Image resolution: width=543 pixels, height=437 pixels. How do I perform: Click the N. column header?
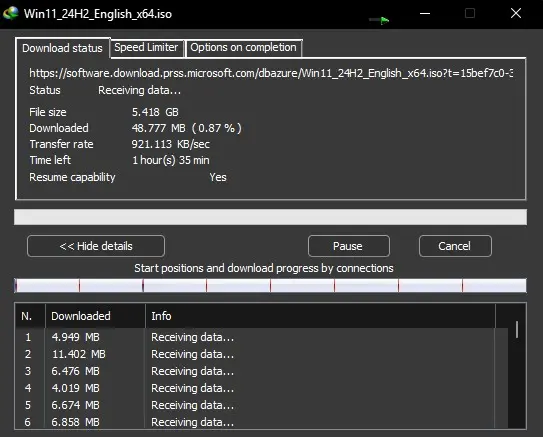30,316
